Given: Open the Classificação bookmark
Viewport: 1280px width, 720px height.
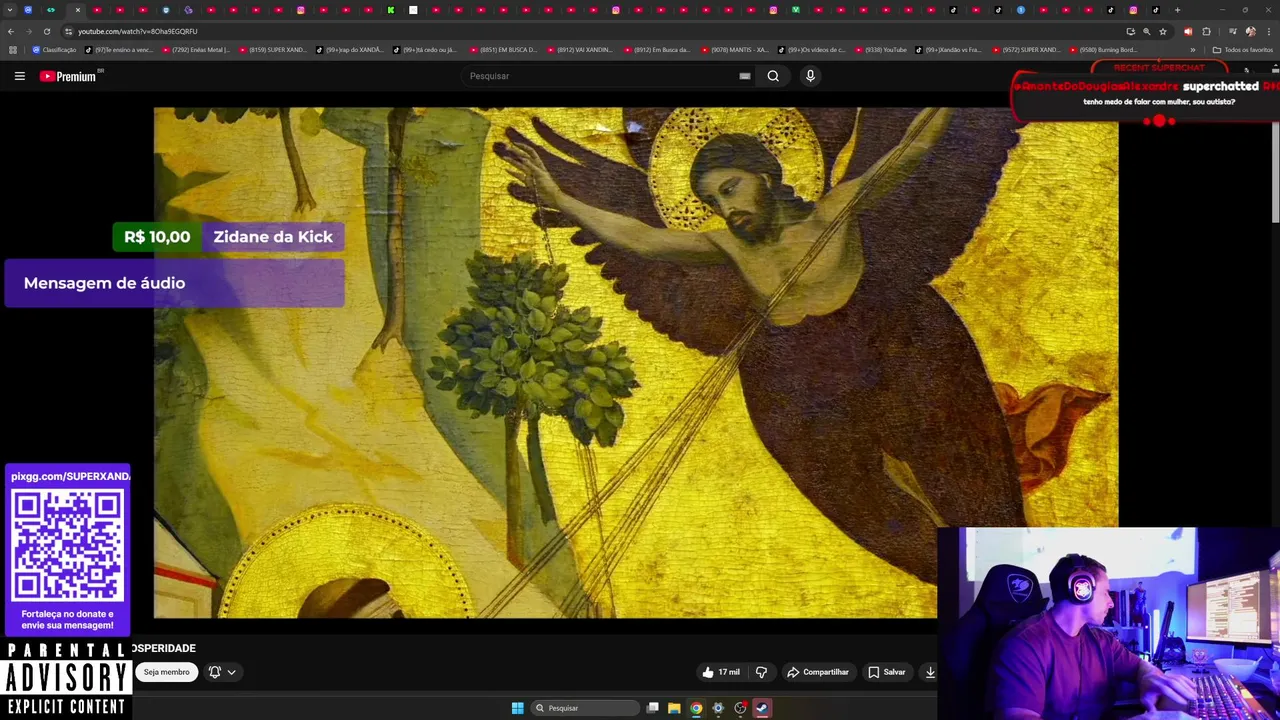Looking at the screenshot, I should (x=54, y=50).
